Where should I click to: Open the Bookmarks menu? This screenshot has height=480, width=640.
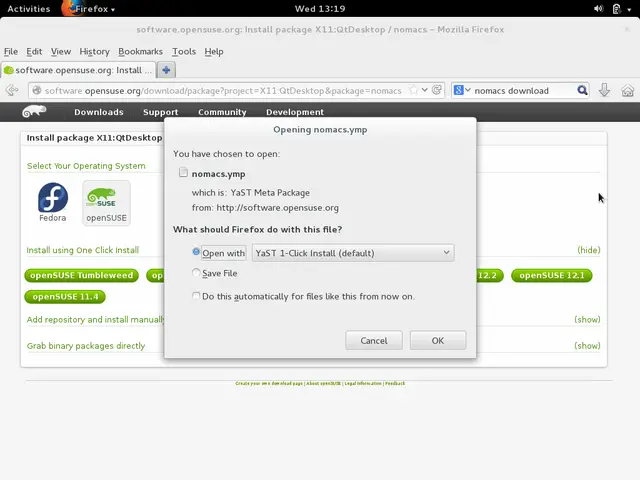[140, 51]
